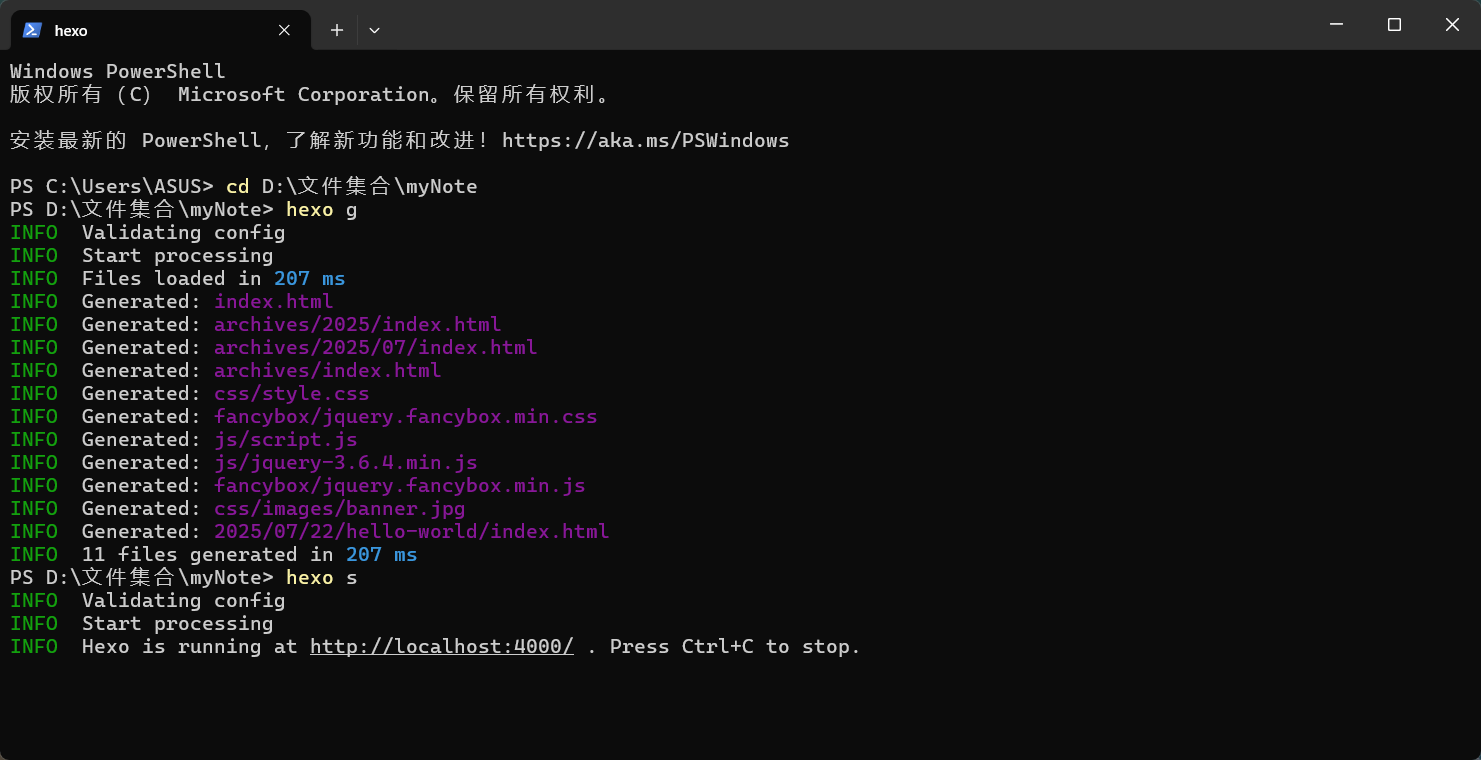Click the PowerShell icon on the hexo tab
This screenshot has height=760, width=1481.
32,30
